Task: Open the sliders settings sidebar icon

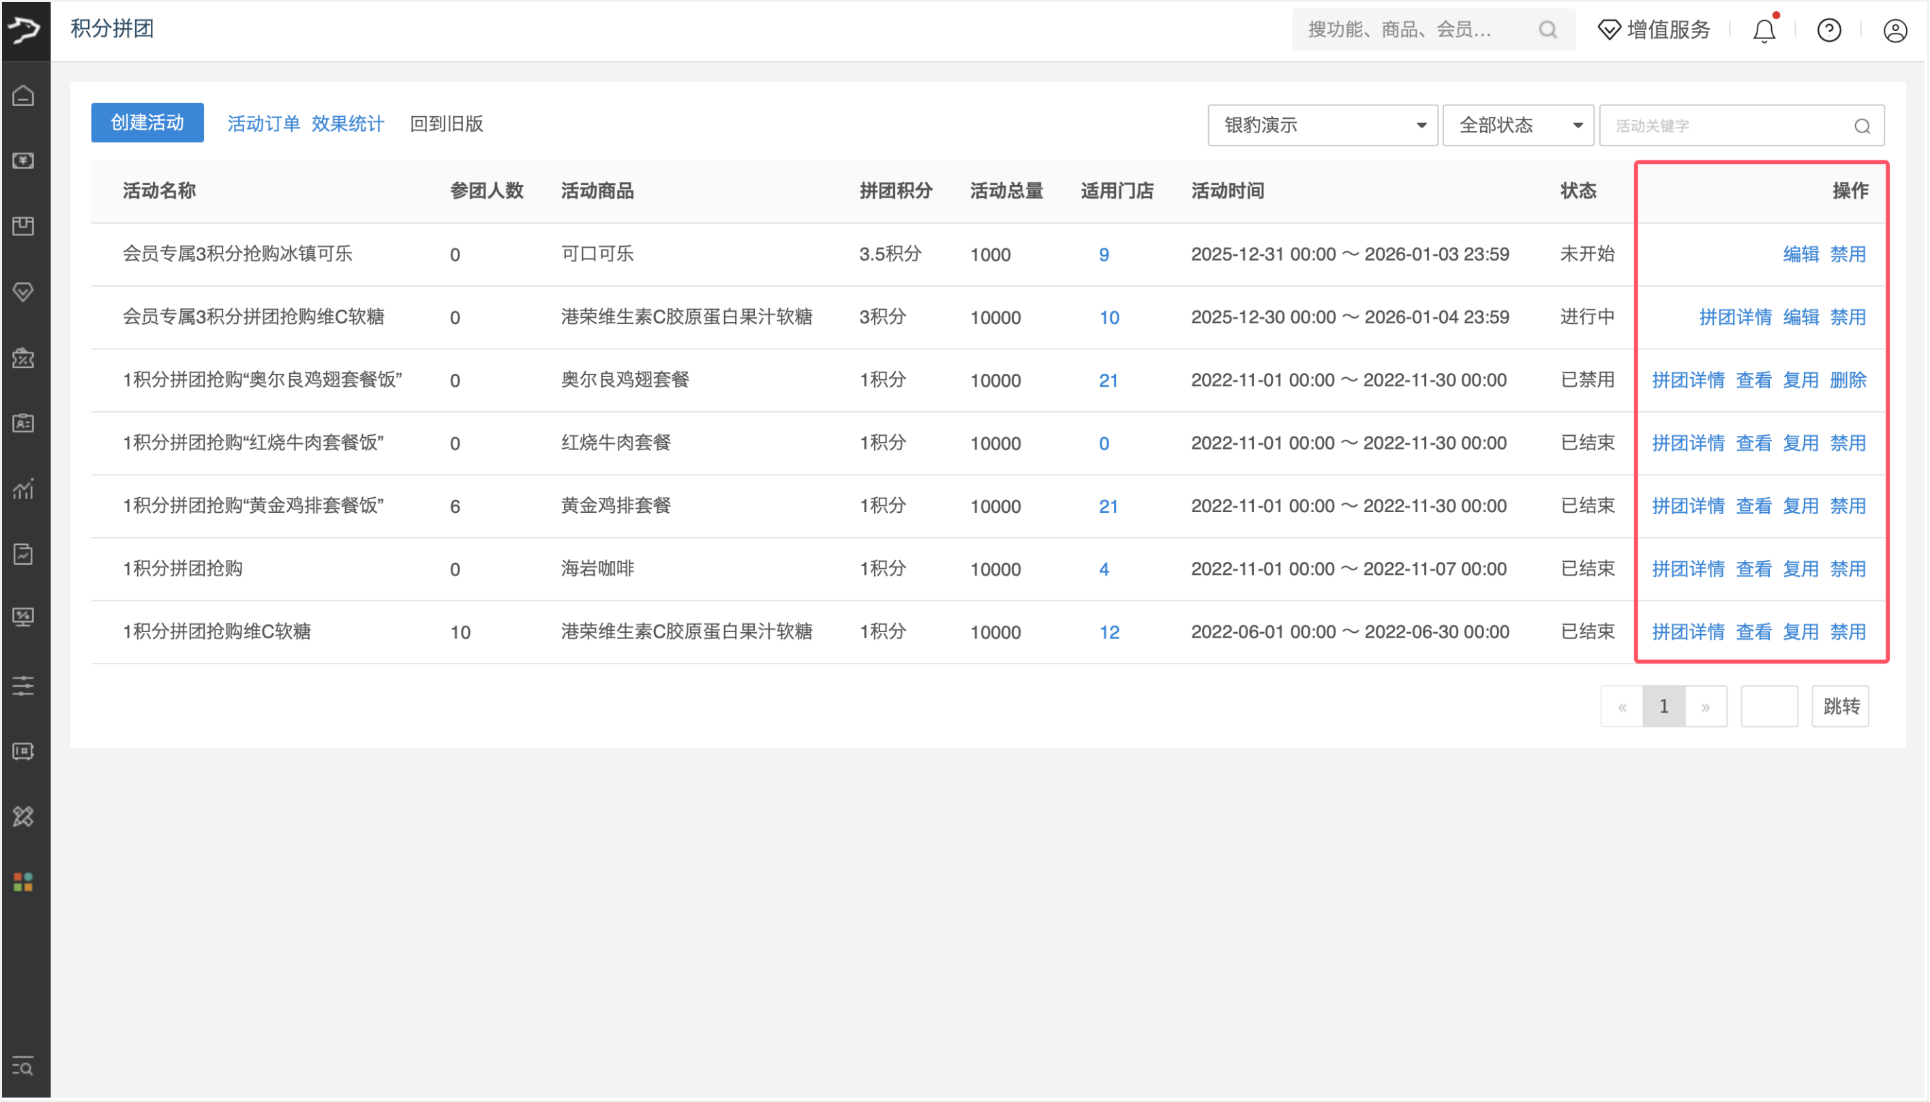Action: (24, 686)
